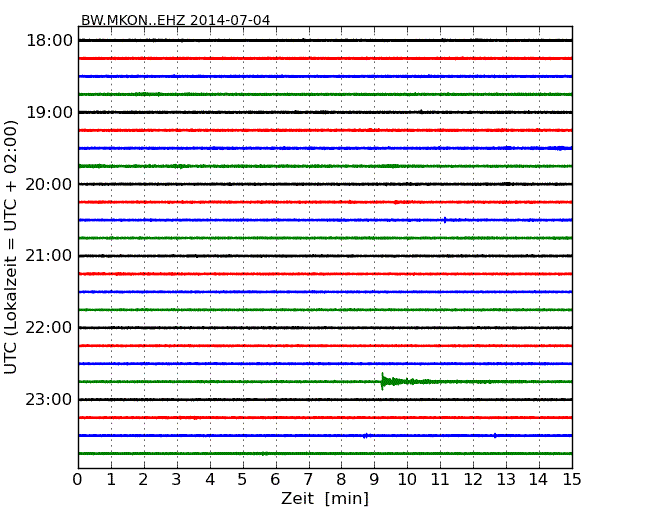Image resolution: width=650 pixels, height=520 pixels.
Task: Click the x-axis tick label 9
Action: tap(374, 479)
